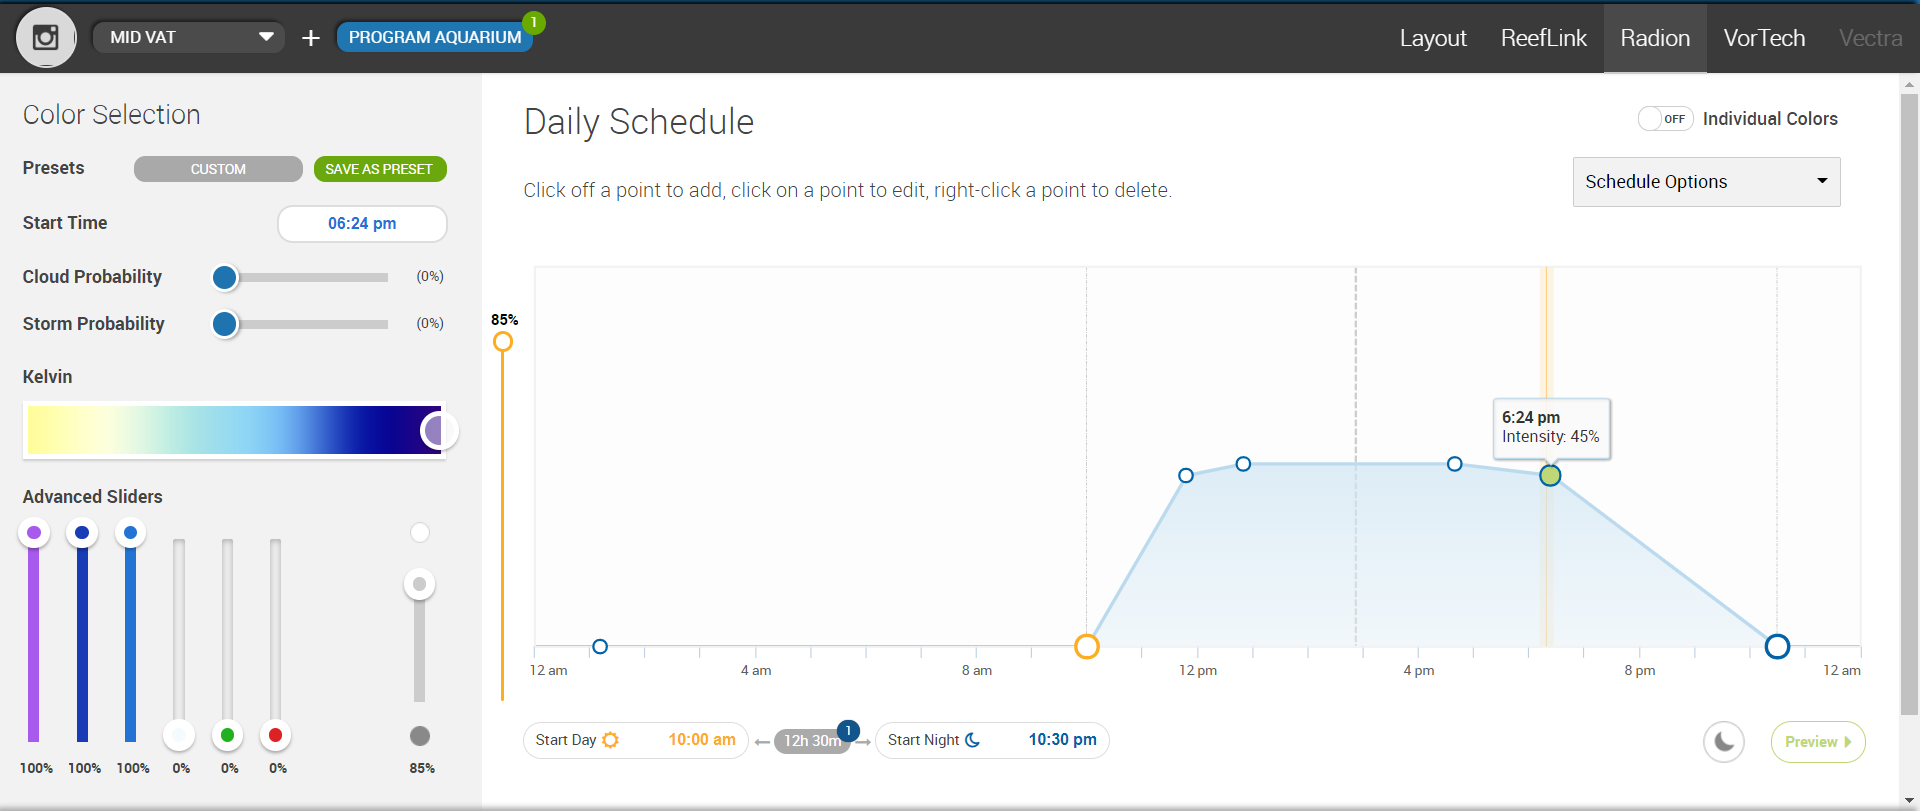Open the MID VAT tank dropdown
Image resolution: width=1920 pixels, height=811 pixels.
click(190, 38)
